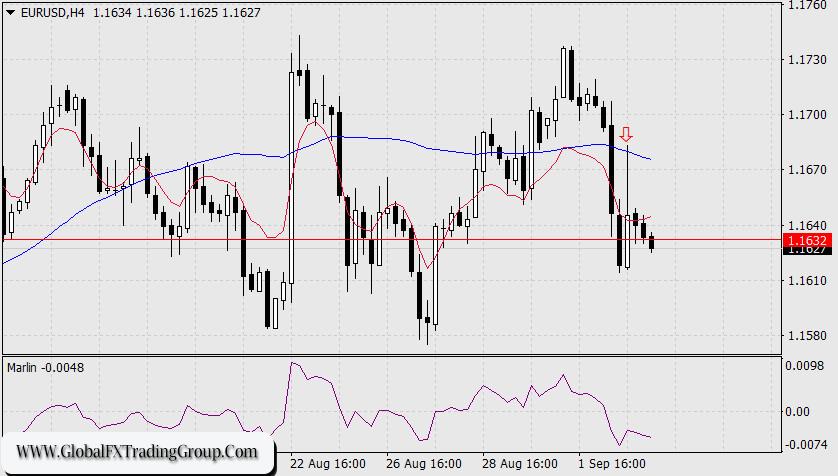Click the red 1.1632 price tag

click(806, 240)
